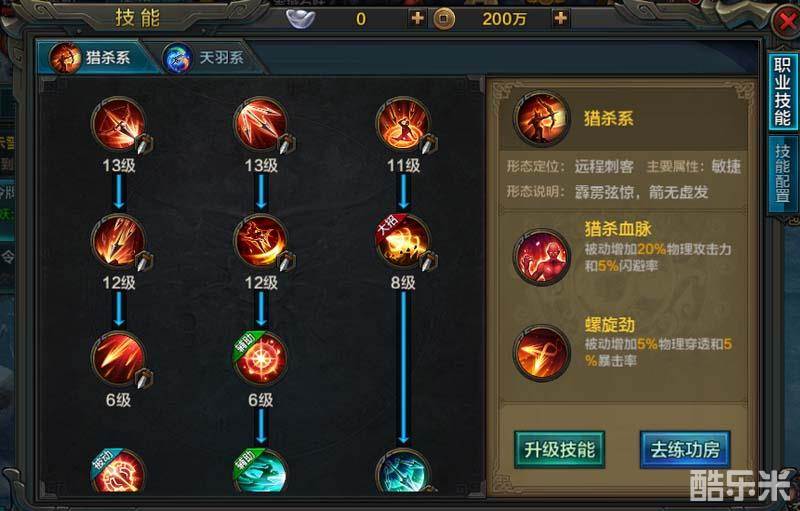Click the 螺旋劲 passive skill icon
Screen dimensions: 800x511
[541, 352]
